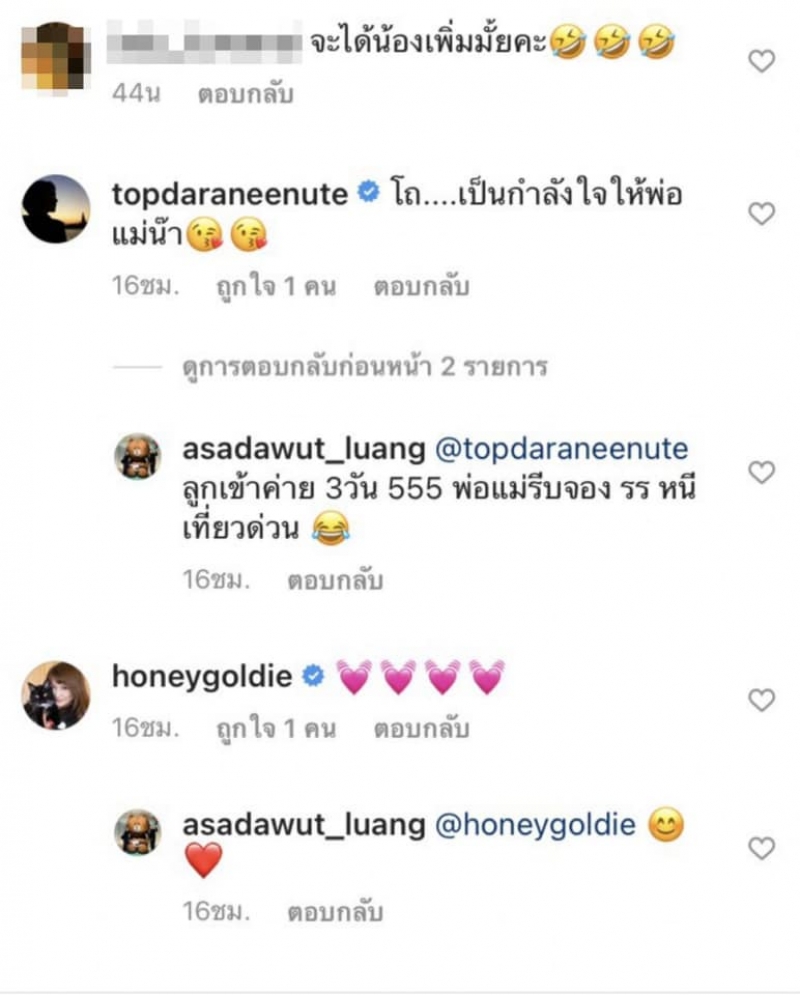Viewport: 800px width, 995px height.
Task: Reply to topdaraneenute's comment
Action: [421, 286]
